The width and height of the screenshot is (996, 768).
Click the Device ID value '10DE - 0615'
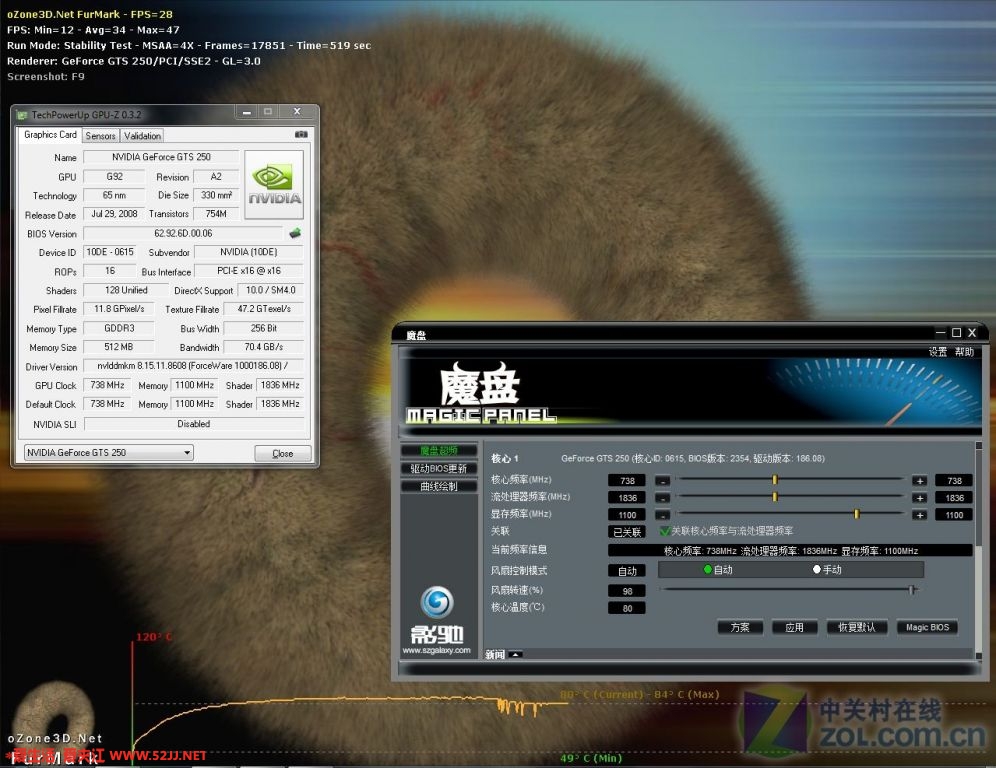pos(110,252)
